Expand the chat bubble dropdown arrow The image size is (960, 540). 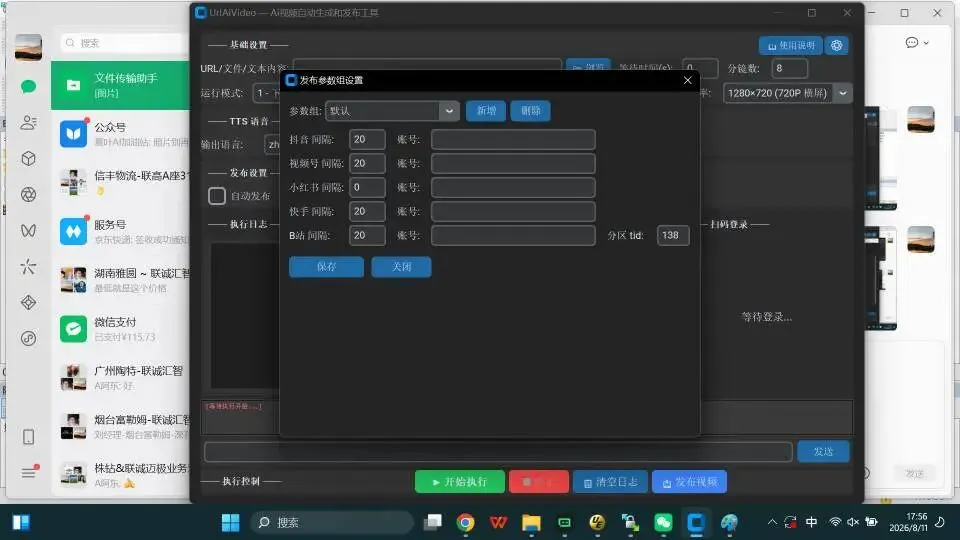pos(926,43)
